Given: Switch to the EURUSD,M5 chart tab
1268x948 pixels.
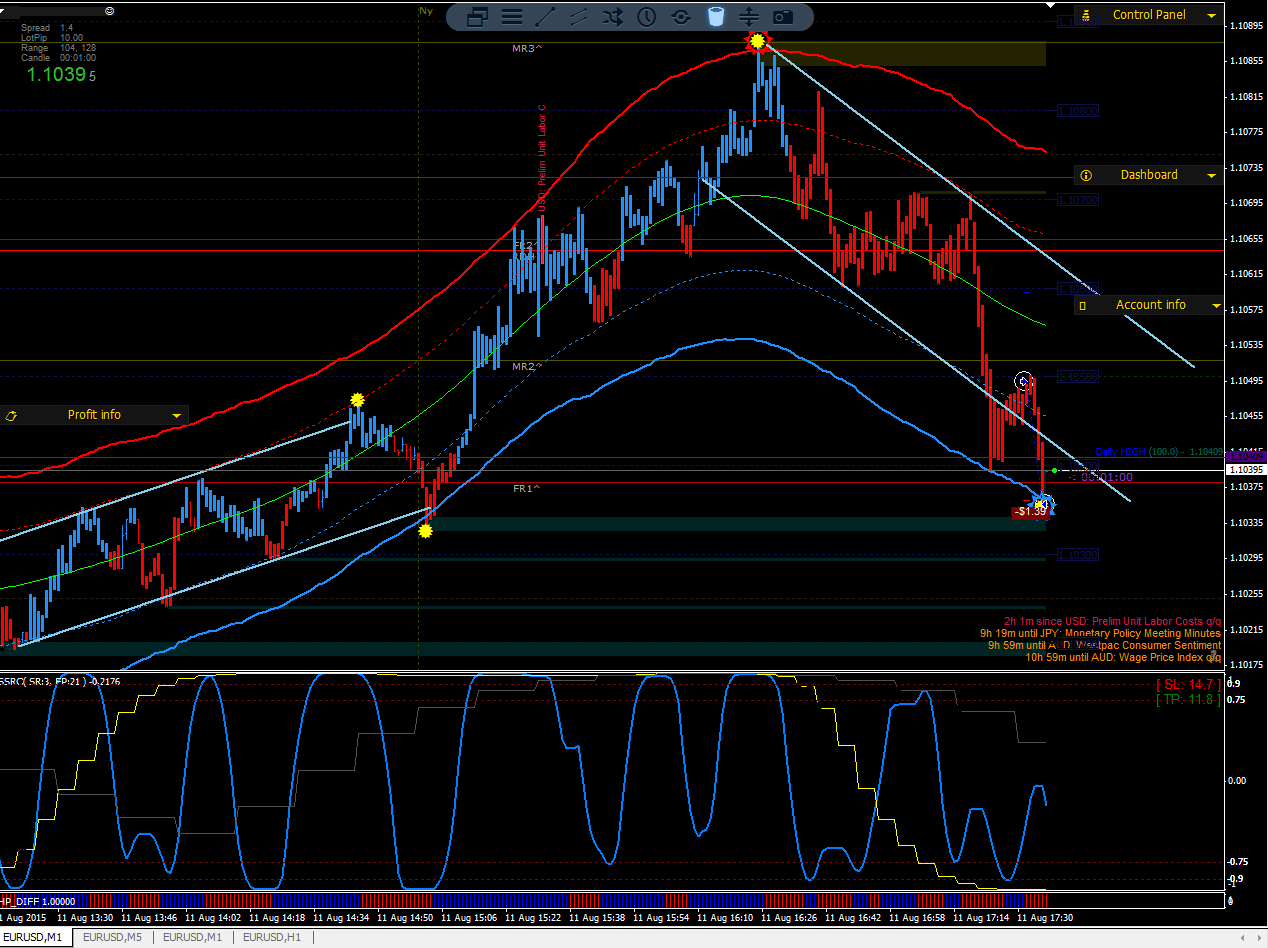Looking at the screenshot, I should [112, 937].
